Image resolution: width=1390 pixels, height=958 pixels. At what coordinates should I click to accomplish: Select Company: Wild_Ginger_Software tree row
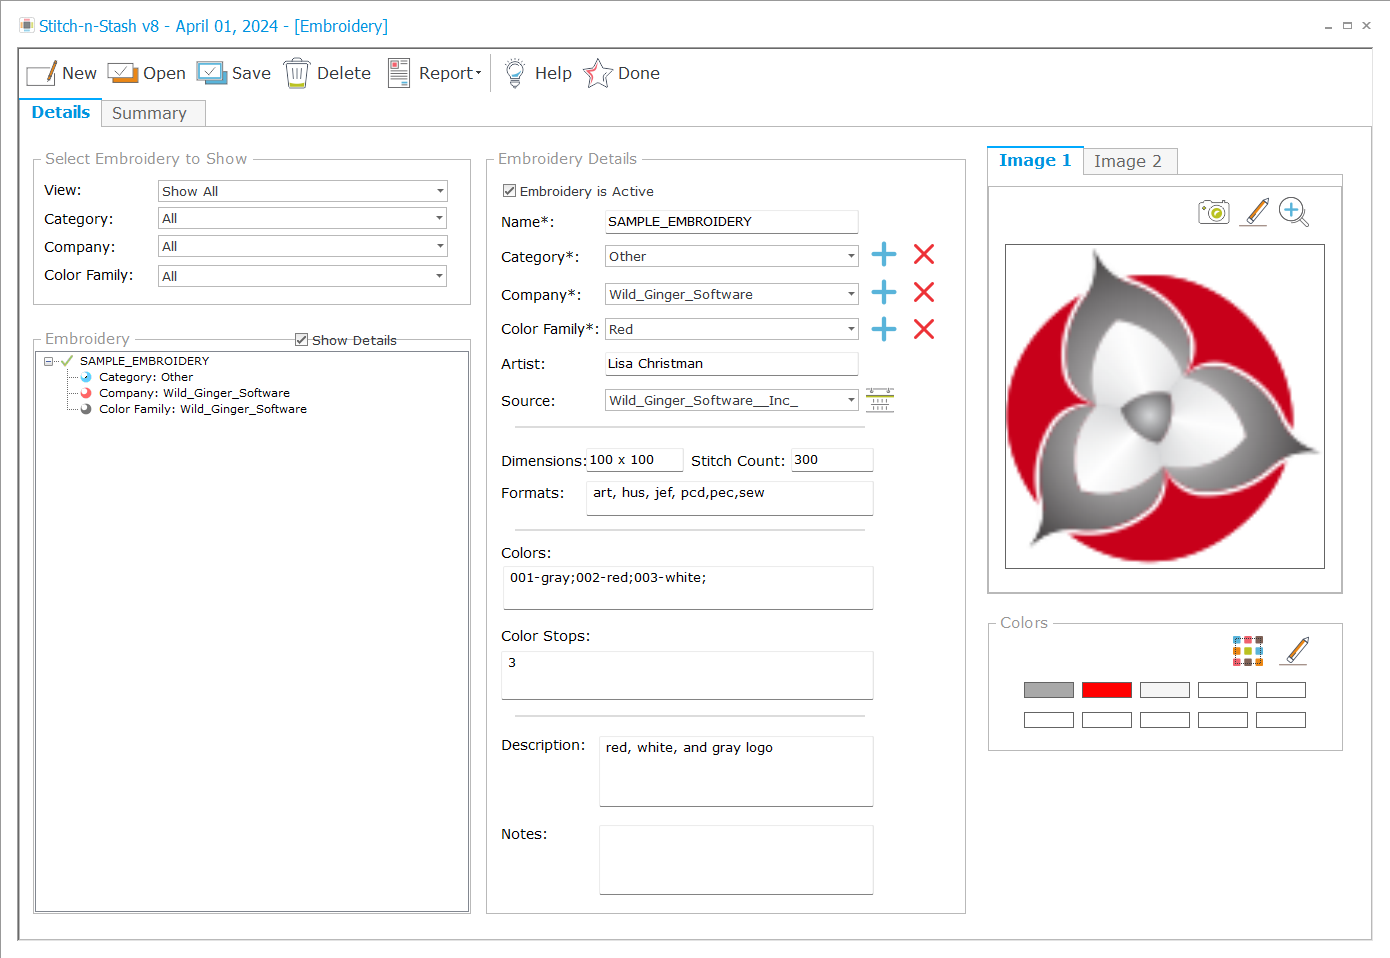pos(194,393)
